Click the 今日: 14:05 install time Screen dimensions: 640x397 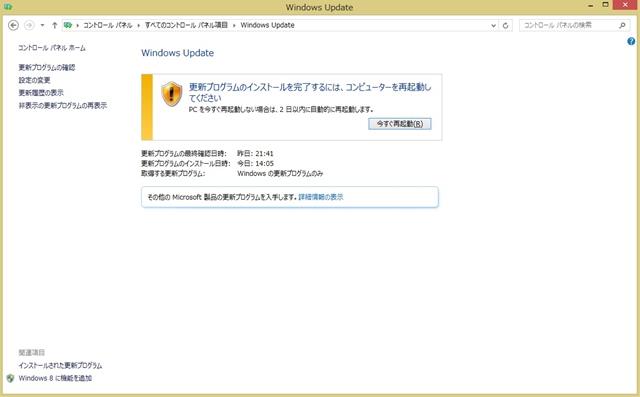tap(255, 163)
